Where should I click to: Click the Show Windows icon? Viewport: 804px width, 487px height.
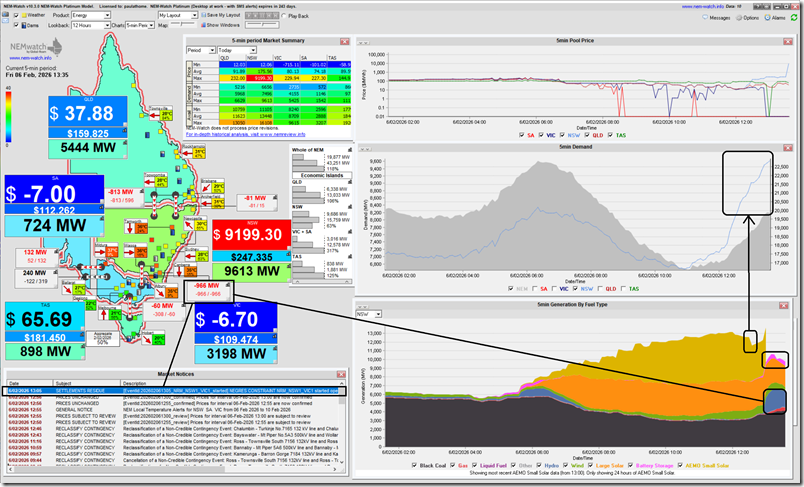[x=204, y=25]
